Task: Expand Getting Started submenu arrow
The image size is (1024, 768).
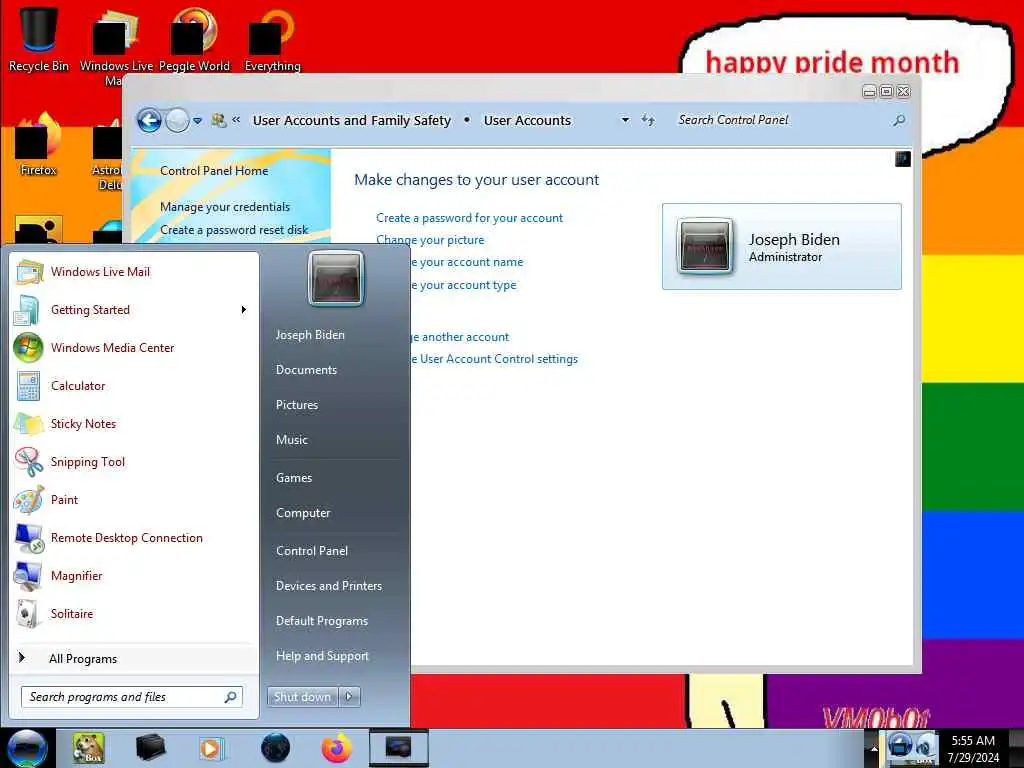Action: point(244,310)
